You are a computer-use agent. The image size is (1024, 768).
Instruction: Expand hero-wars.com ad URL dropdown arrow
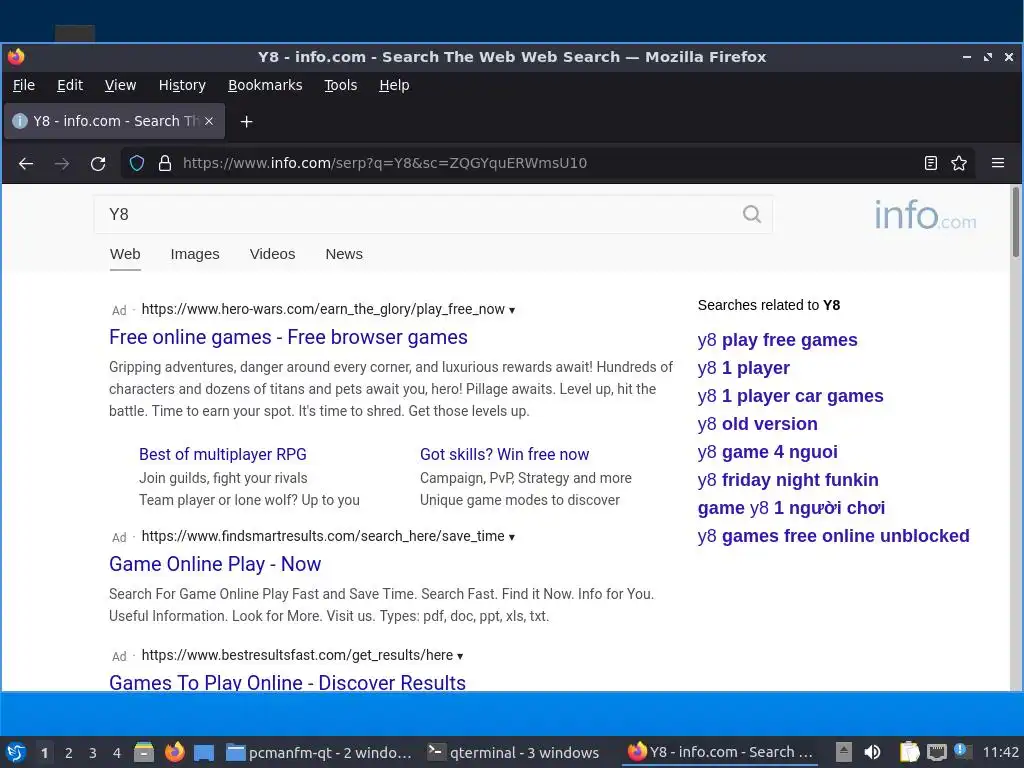pyautogui.click(x=512, y=310)
